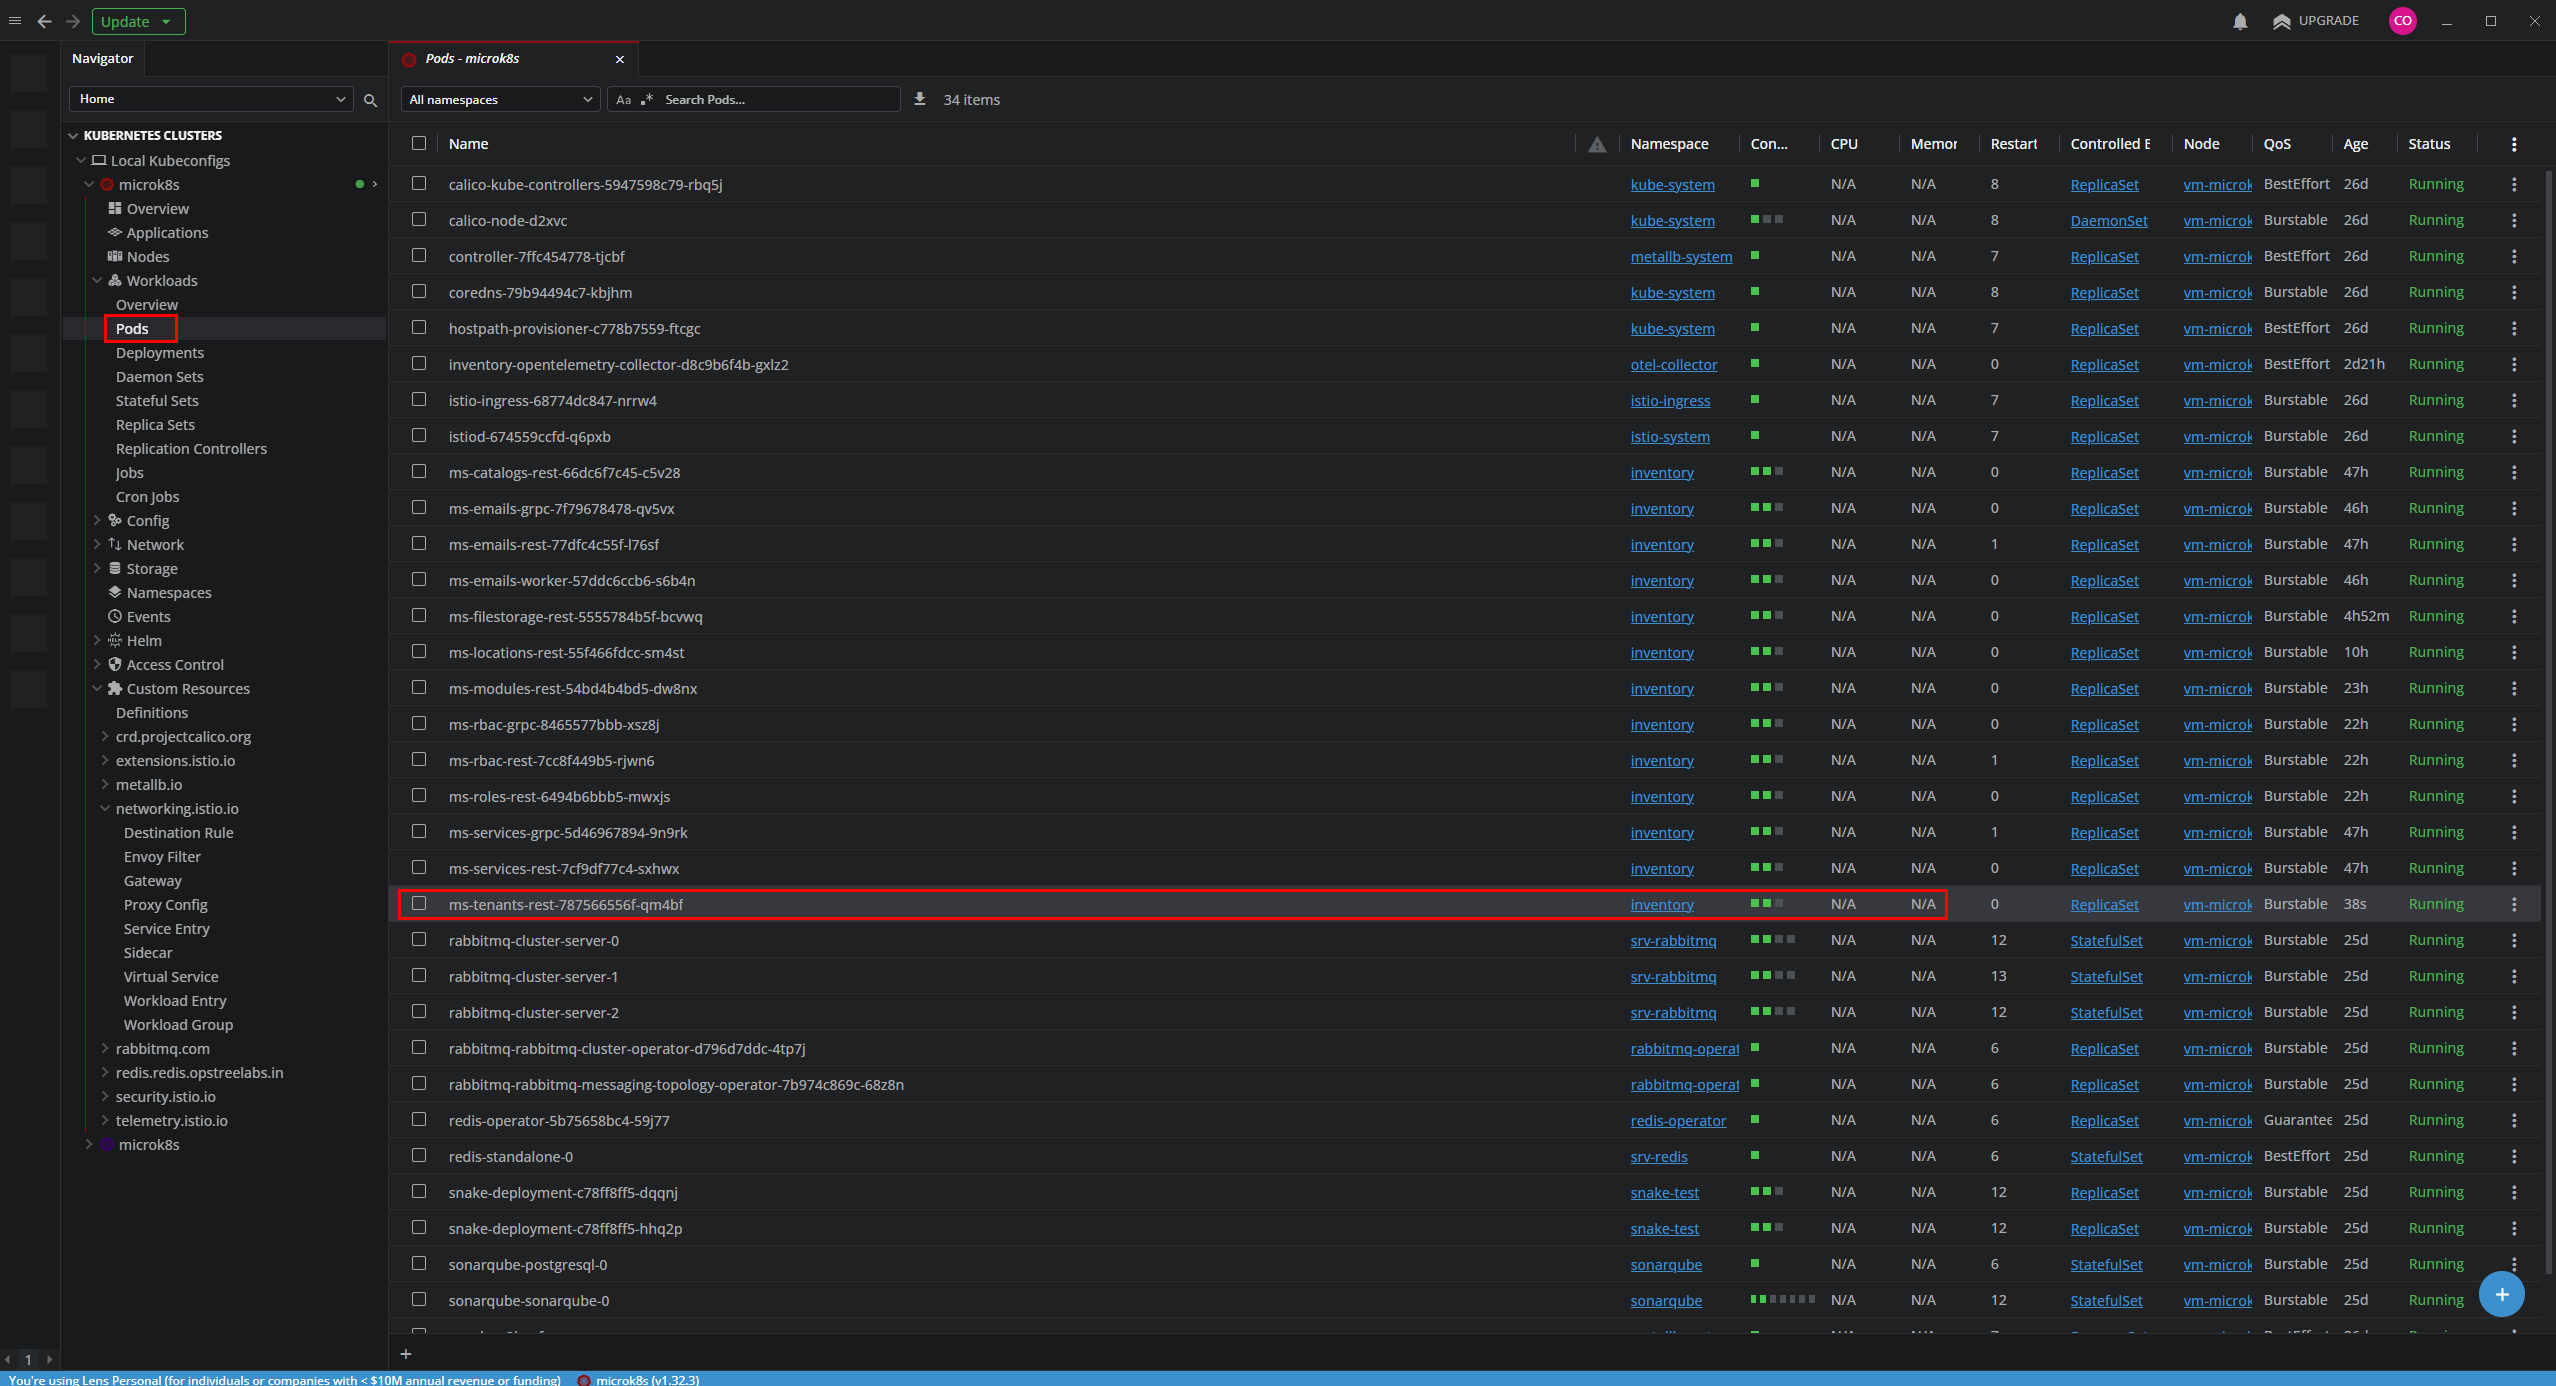Open the hamburger menu icon

15,21
